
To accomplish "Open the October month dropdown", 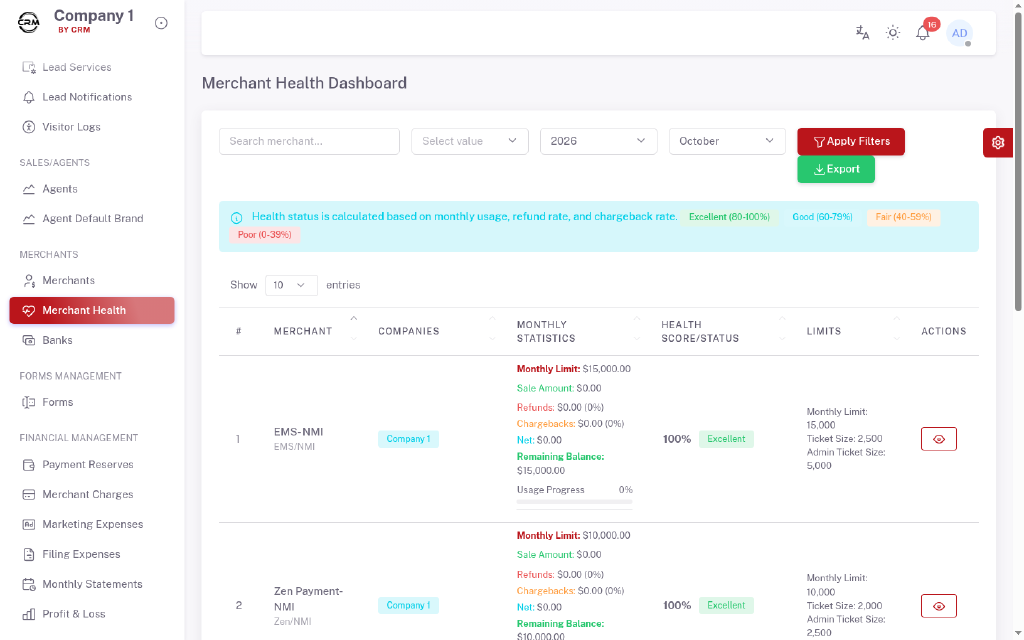I will (727, 141).
